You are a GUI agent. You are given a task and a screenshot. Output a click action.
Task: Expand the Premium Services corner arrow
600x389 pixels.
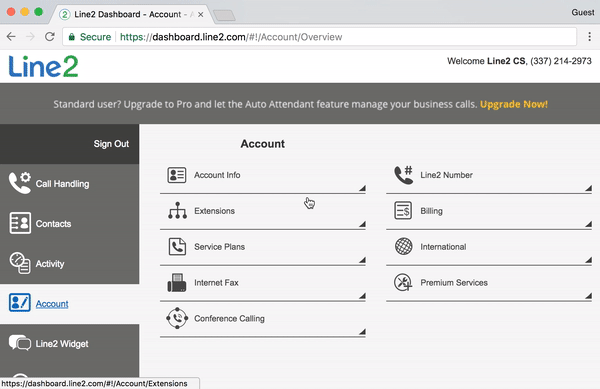point(589,296)
